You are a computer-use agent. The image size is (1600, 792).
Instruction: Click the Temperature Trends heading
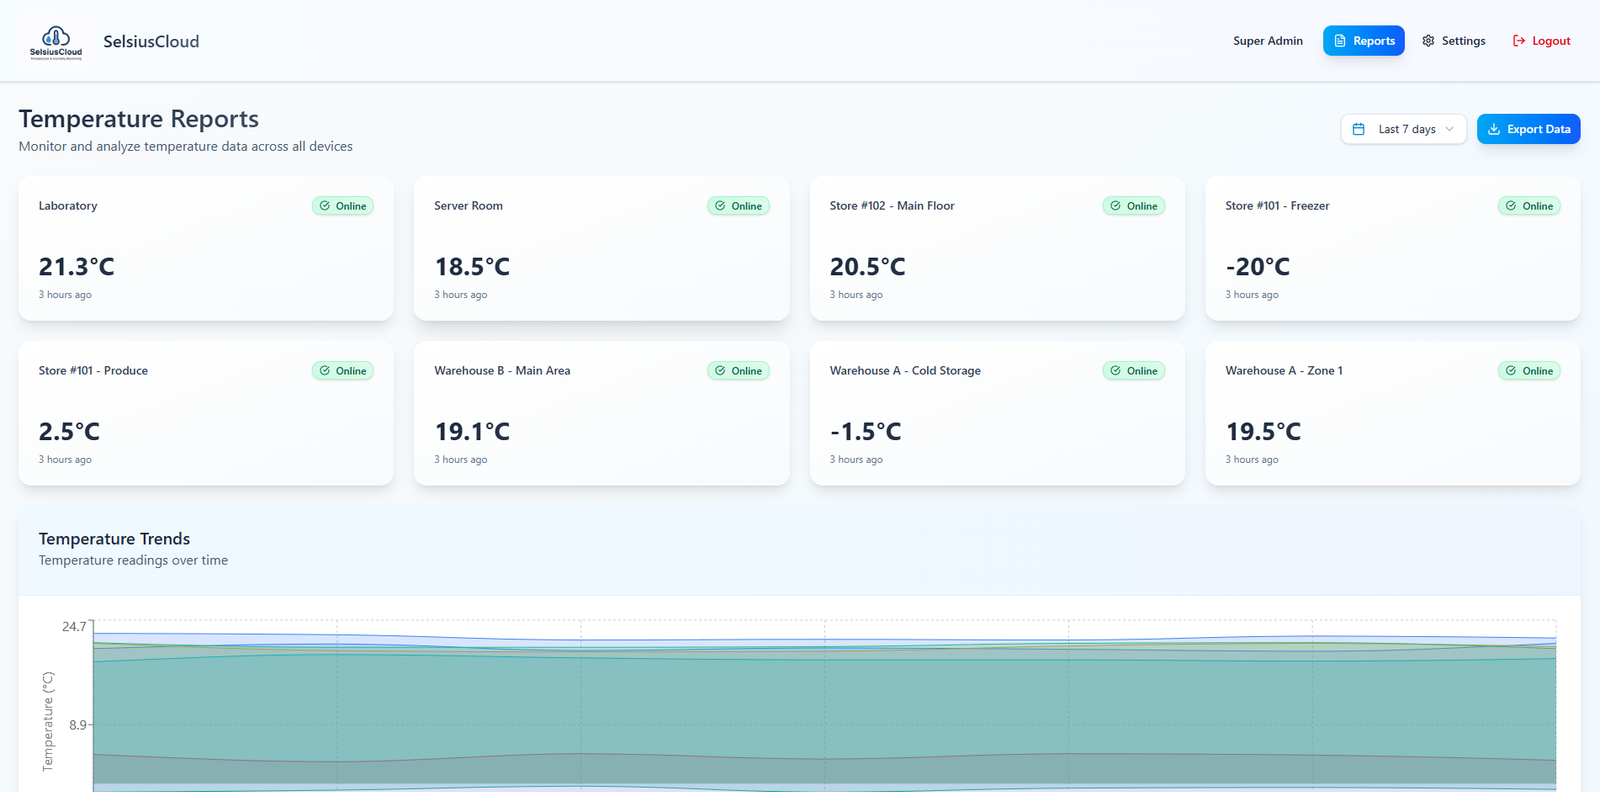point(114,539)
